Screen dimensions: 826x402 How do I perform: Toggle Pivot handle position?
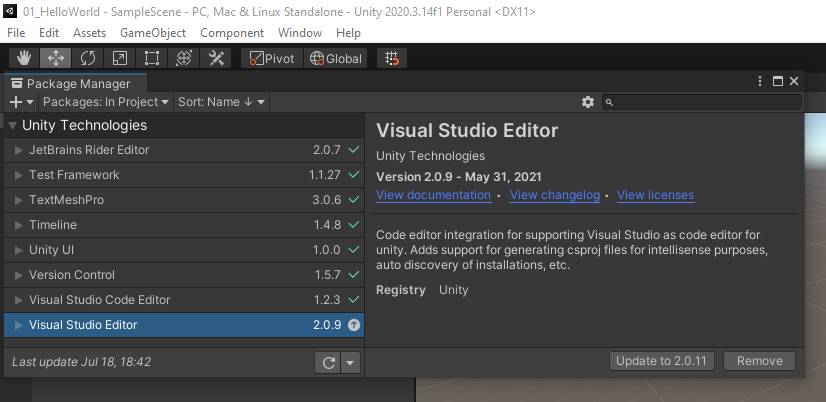272,58
